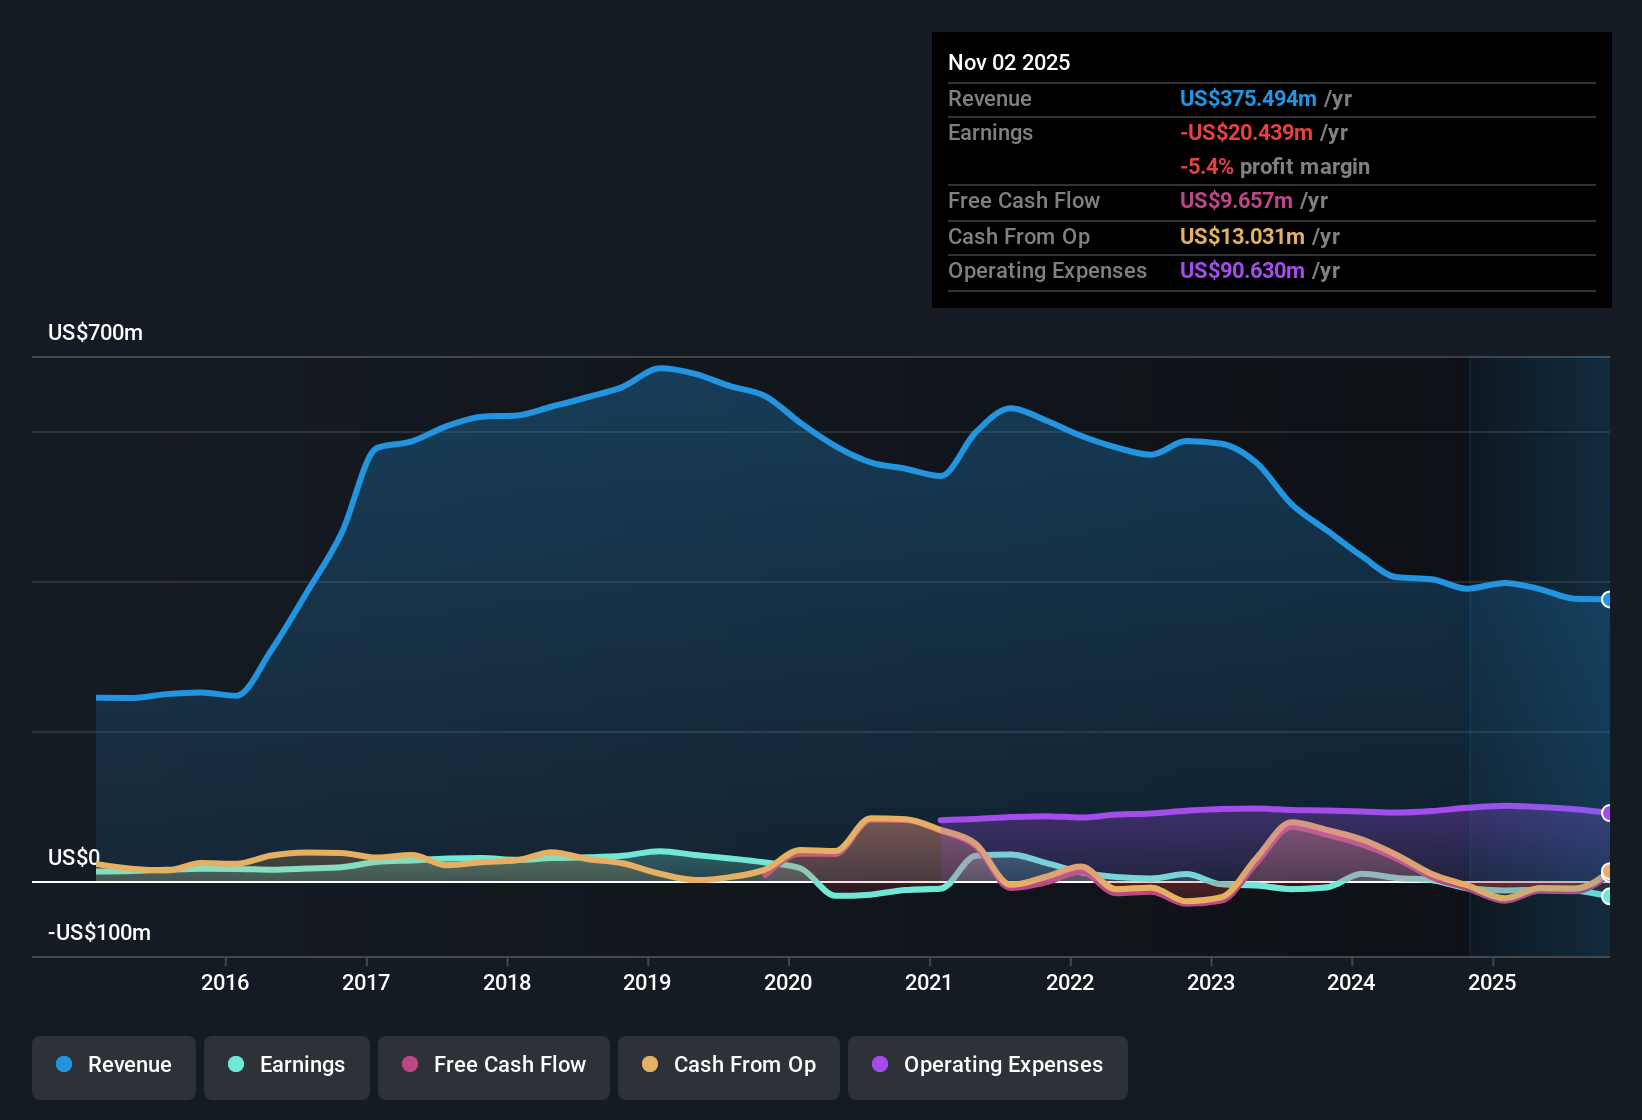Screen dimensions: 1642x1120
Task: Click the Nov 02 2025 tooltip date
Action: point(1009,62)
